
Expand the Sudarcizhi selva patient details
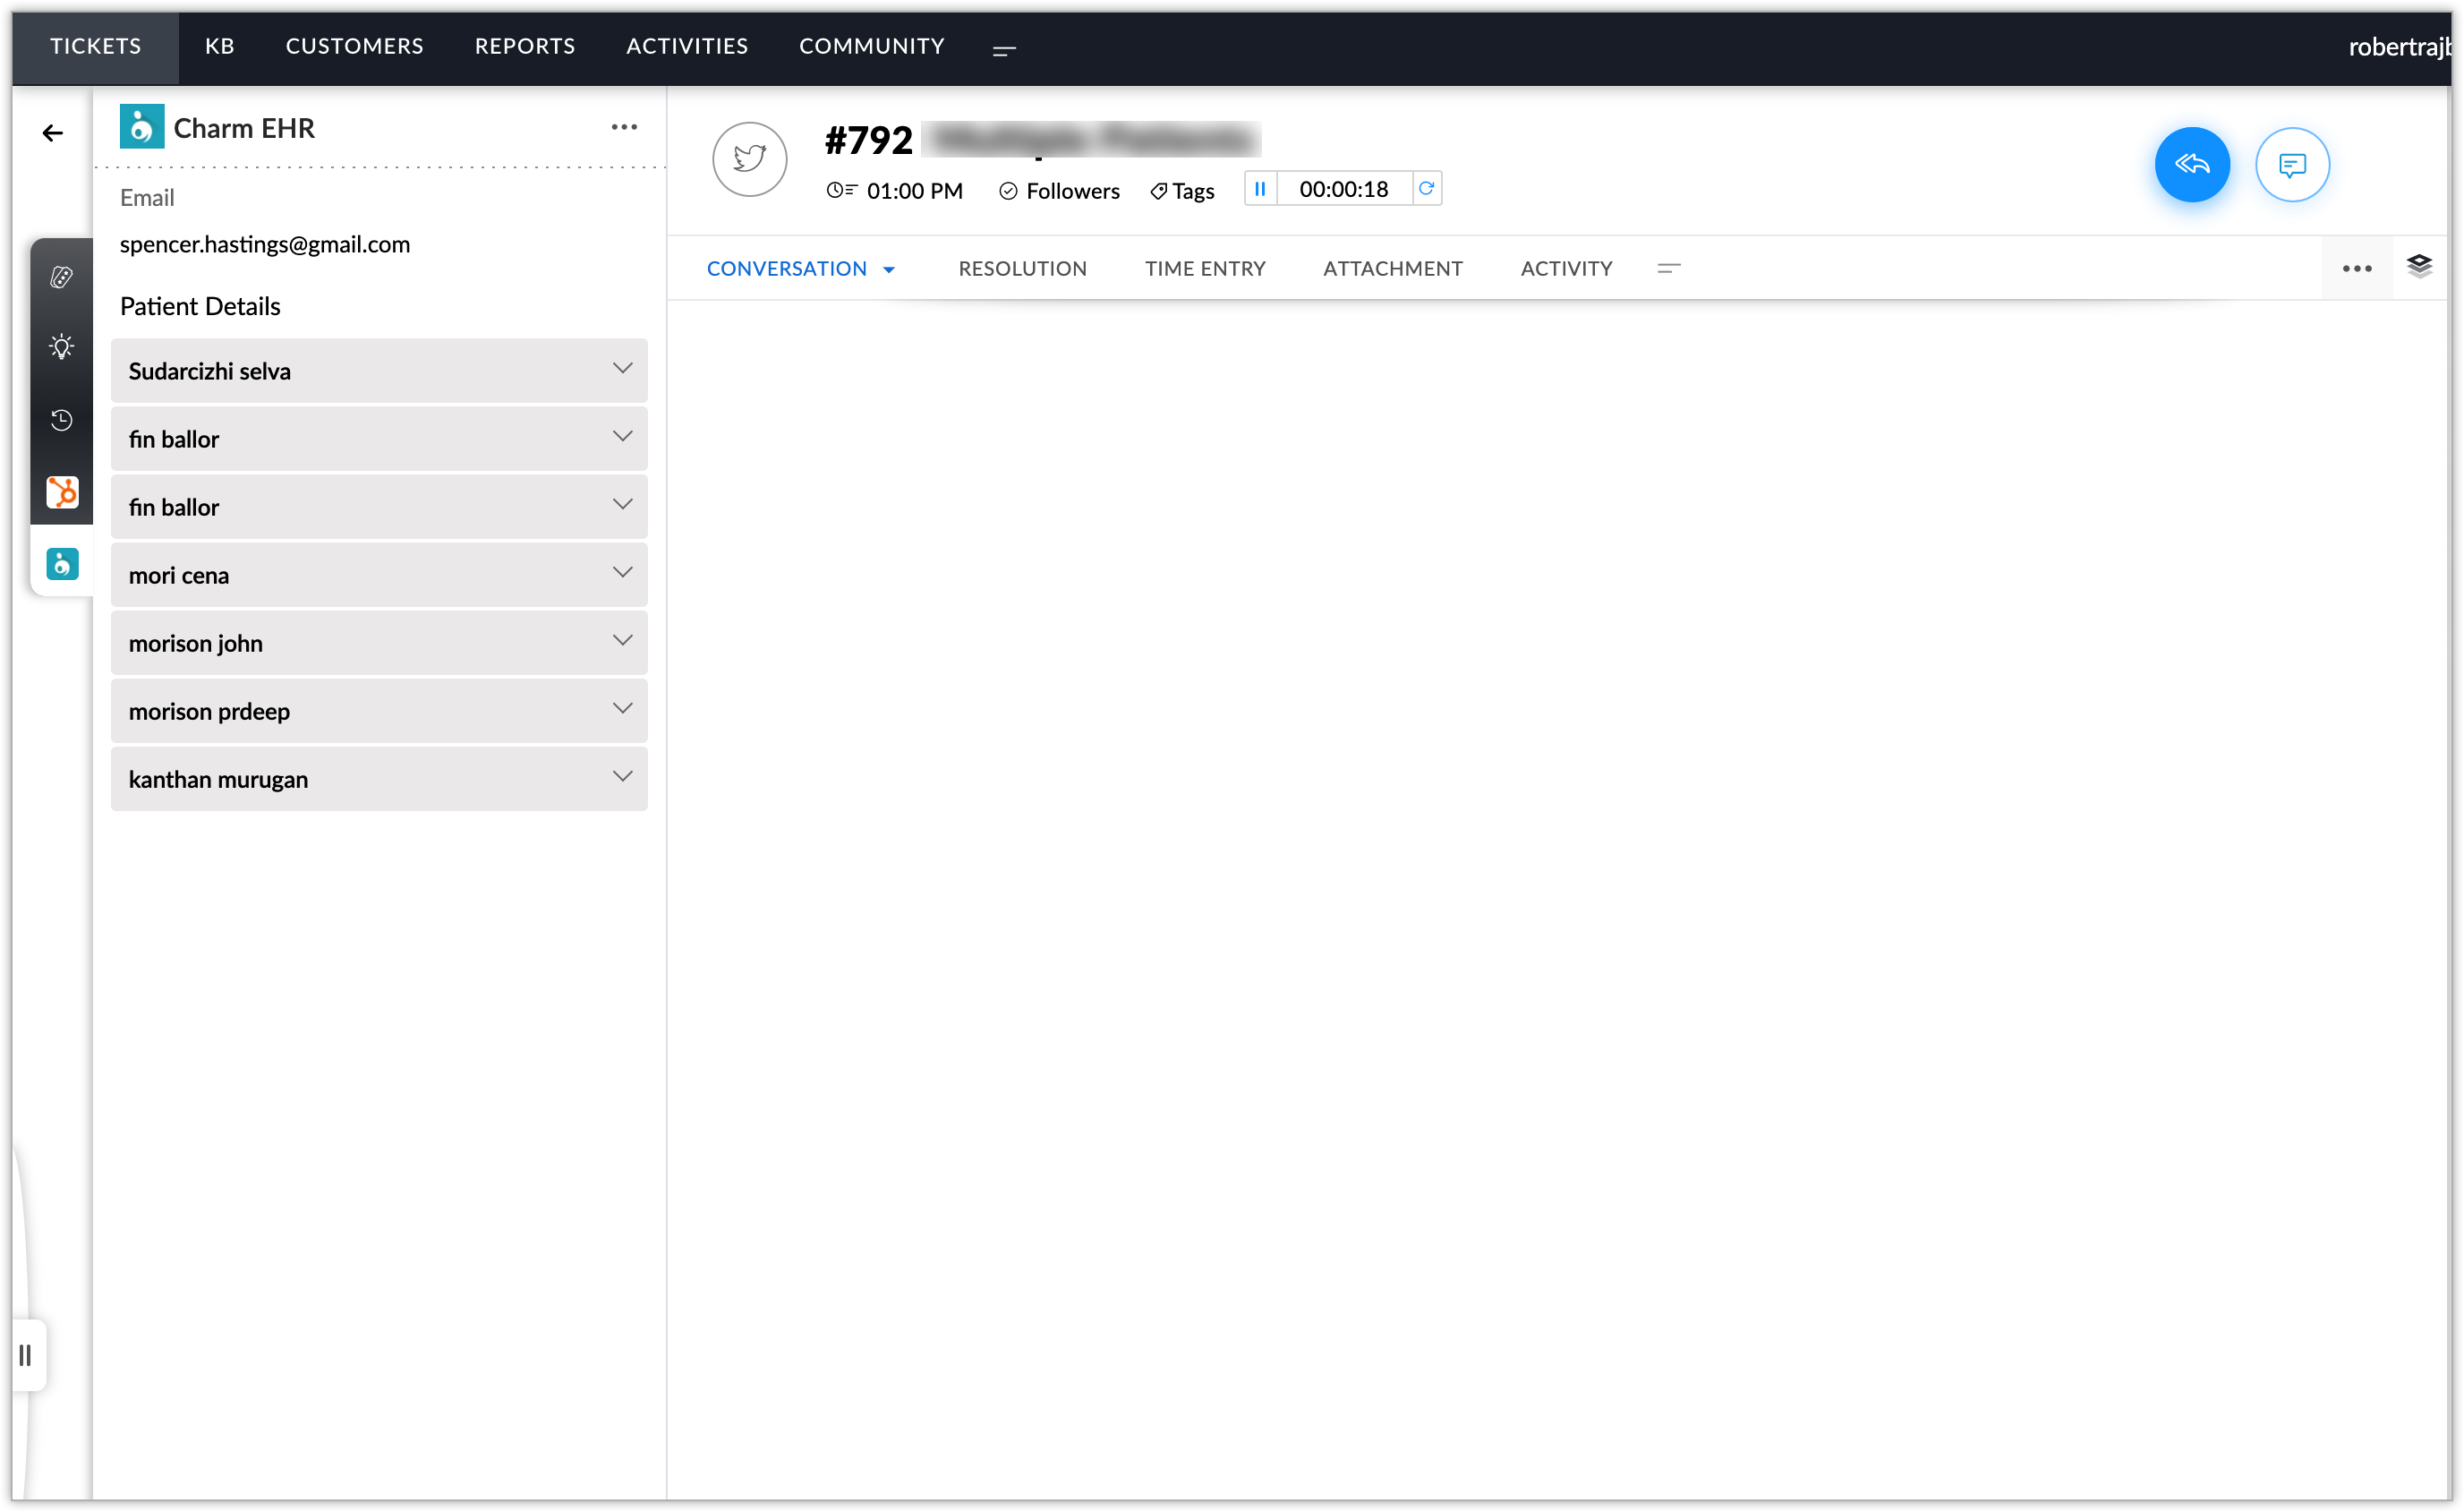[x=622, y=369]
